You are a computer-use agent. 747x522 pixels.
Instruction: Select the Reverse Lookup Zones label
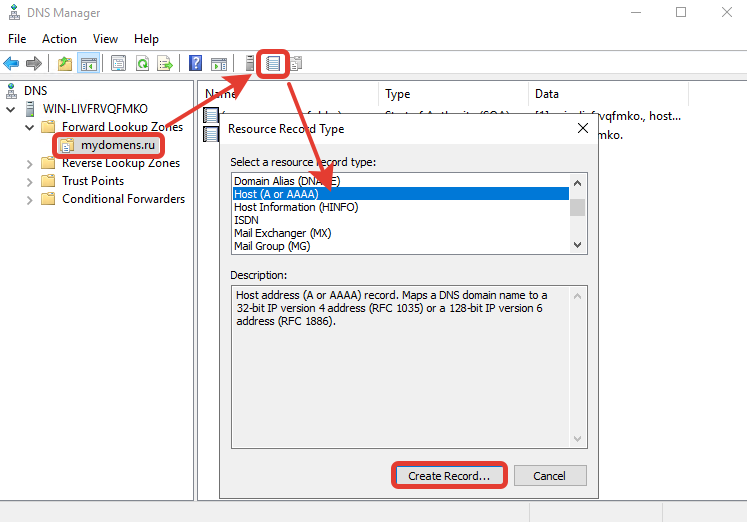click(121, 163)
